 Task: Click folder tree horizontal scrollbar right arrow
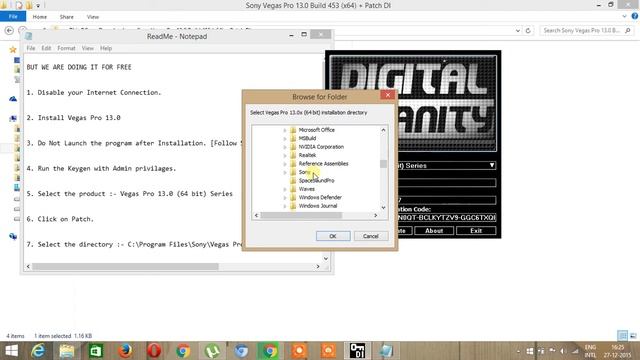click(x=376, y=215)
